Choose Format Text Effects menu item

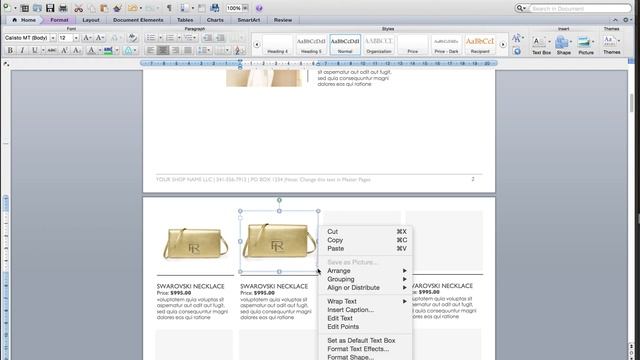(x=366, y=349)
